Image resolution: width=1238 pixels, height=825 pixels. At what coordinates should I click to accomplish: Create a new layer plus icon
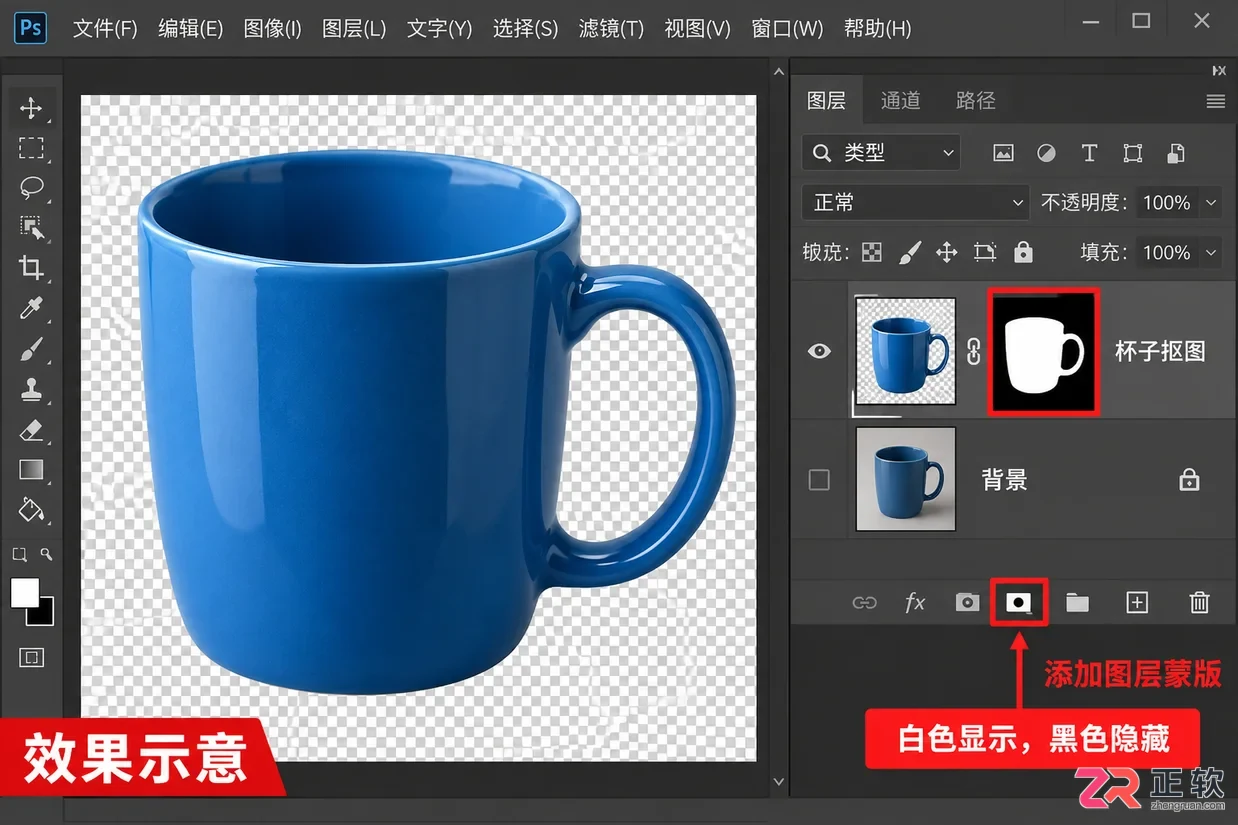(x=1137, y=602)
